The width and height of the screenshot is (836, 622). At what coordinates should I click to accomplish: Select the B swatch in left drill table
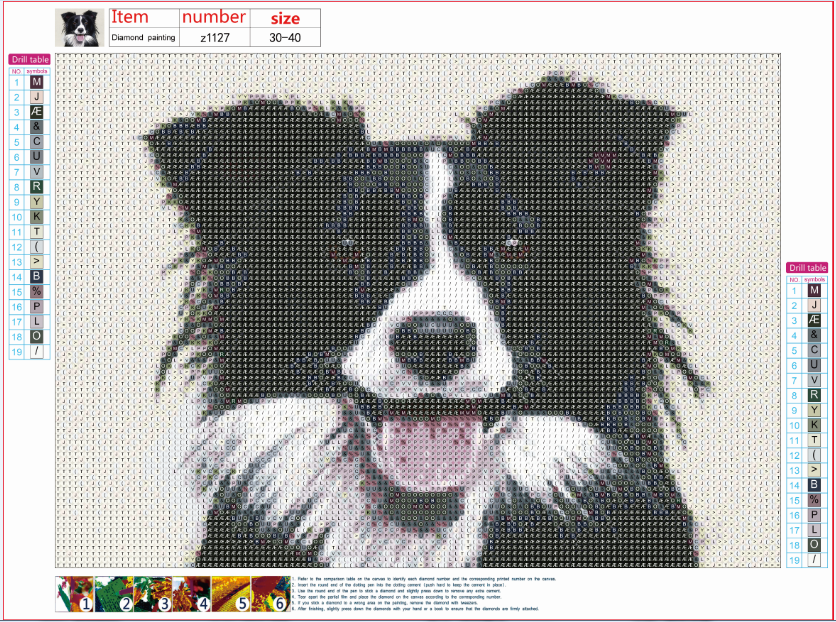click(36, 276)
